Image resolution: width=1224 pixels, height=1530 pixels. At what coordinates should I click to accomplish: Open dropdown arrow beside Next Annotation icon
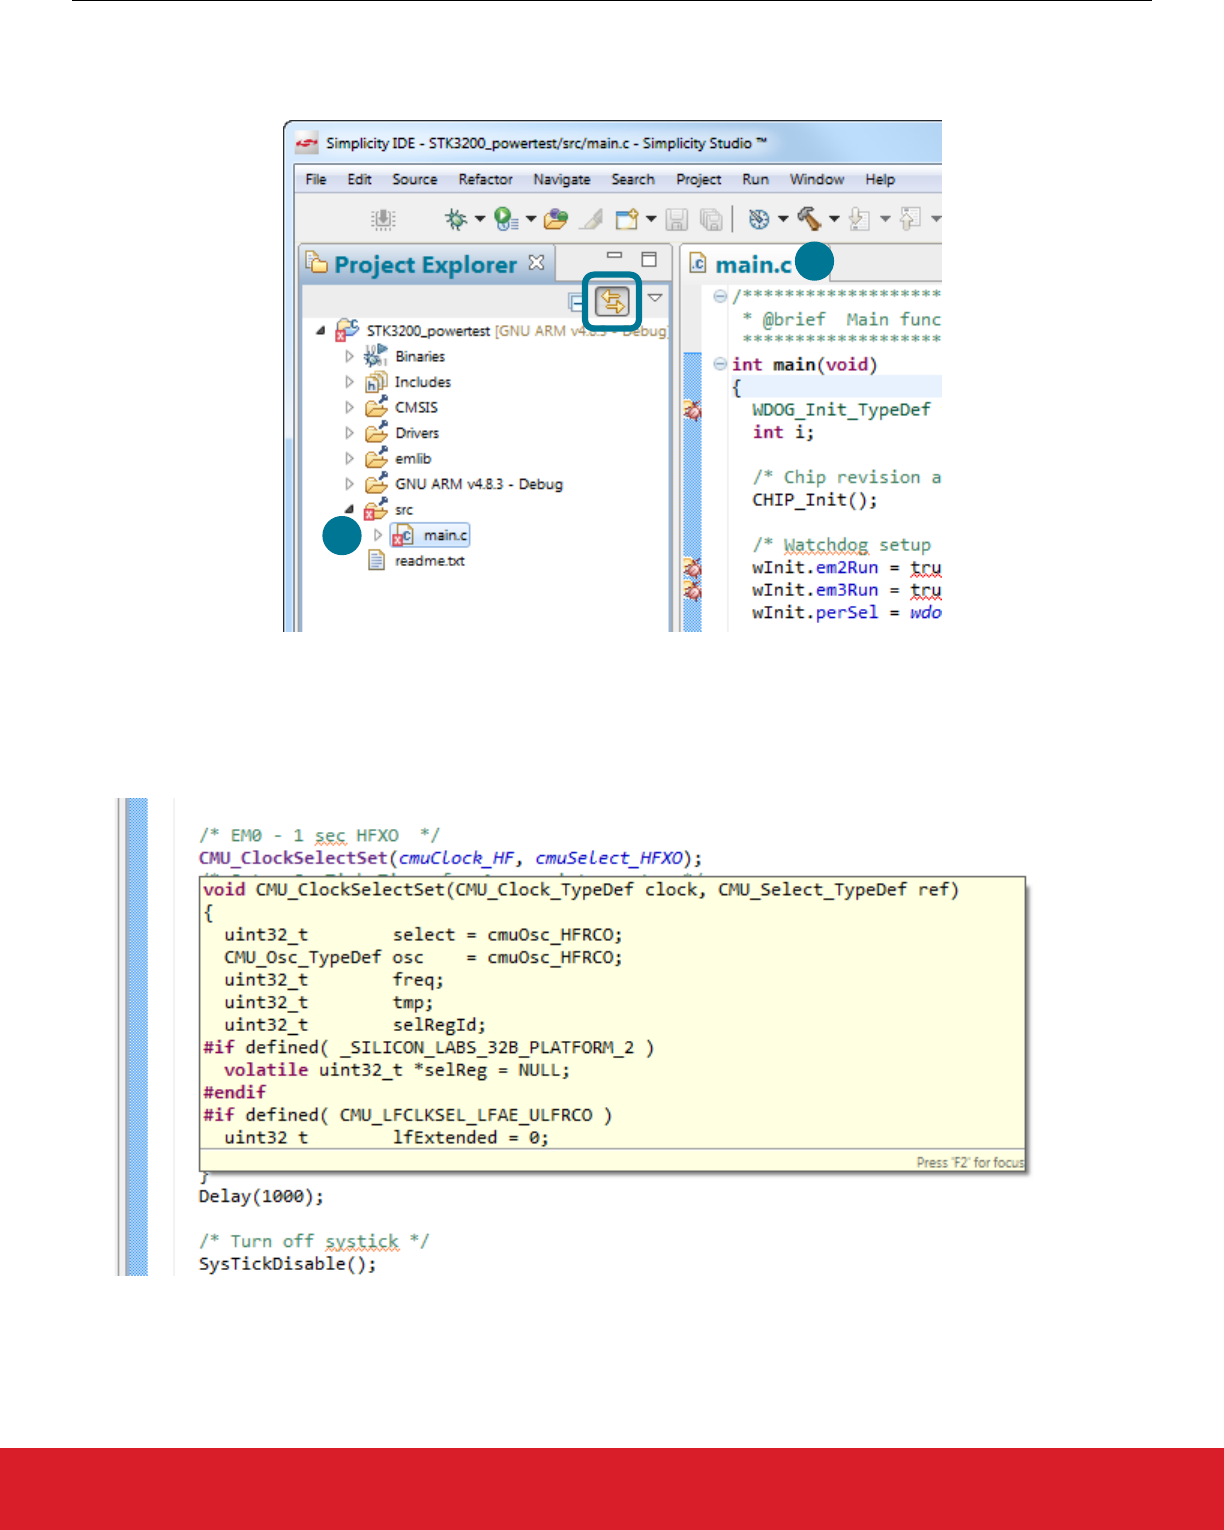click(x=885, y=219)
